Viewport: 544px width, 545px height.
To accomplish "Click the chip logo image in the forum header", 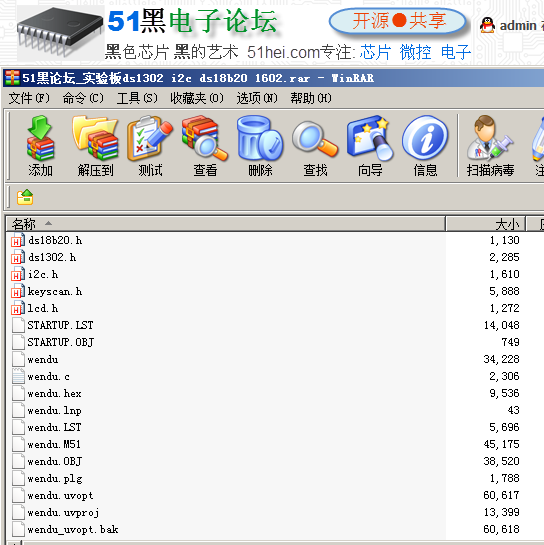I will tap(60, 32).
